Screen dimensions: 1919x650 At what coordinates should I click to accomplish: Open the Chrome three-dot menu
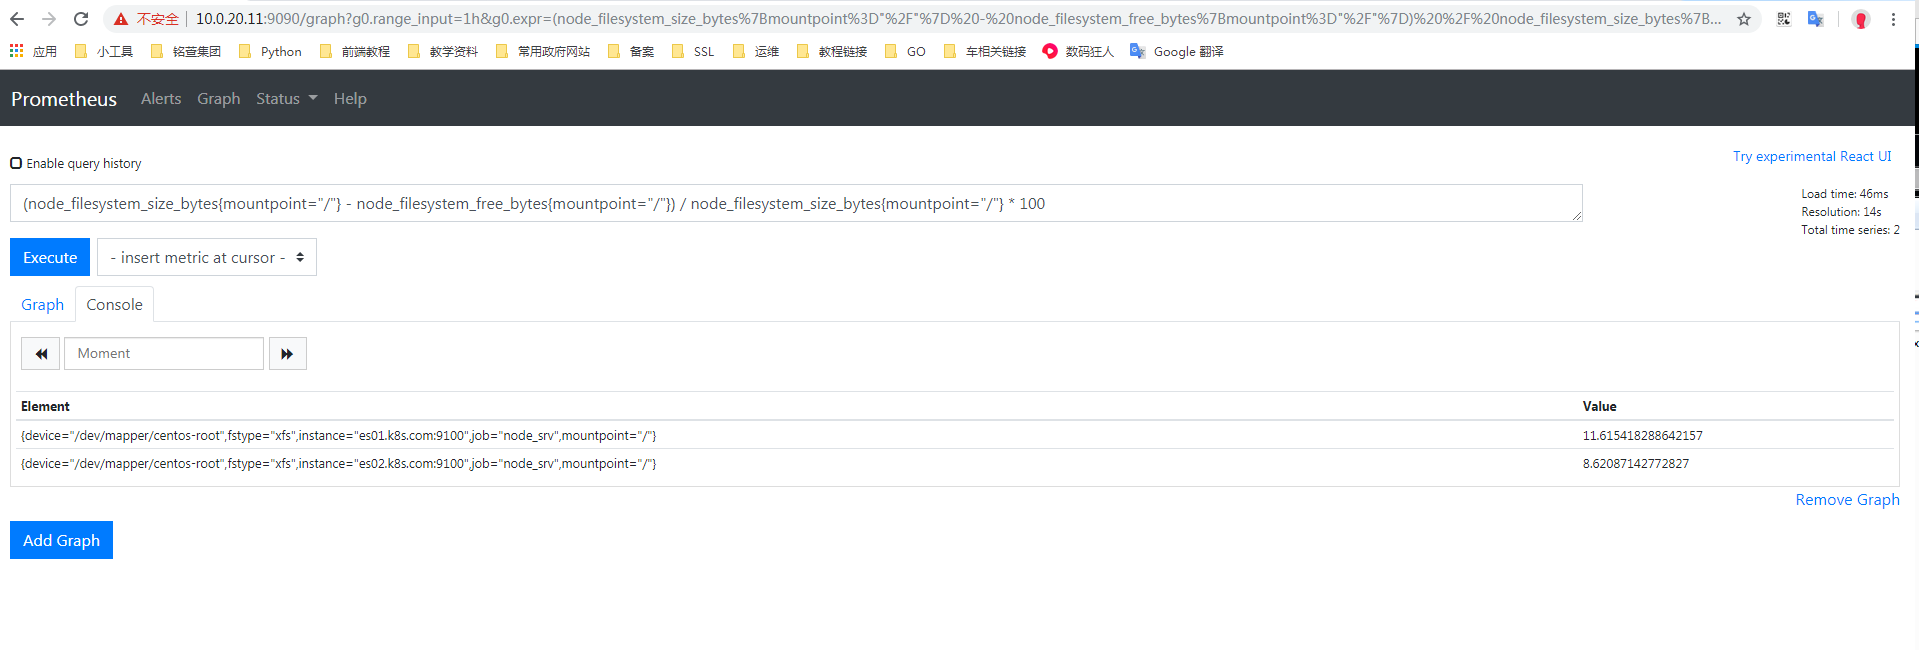[1893, 19]
